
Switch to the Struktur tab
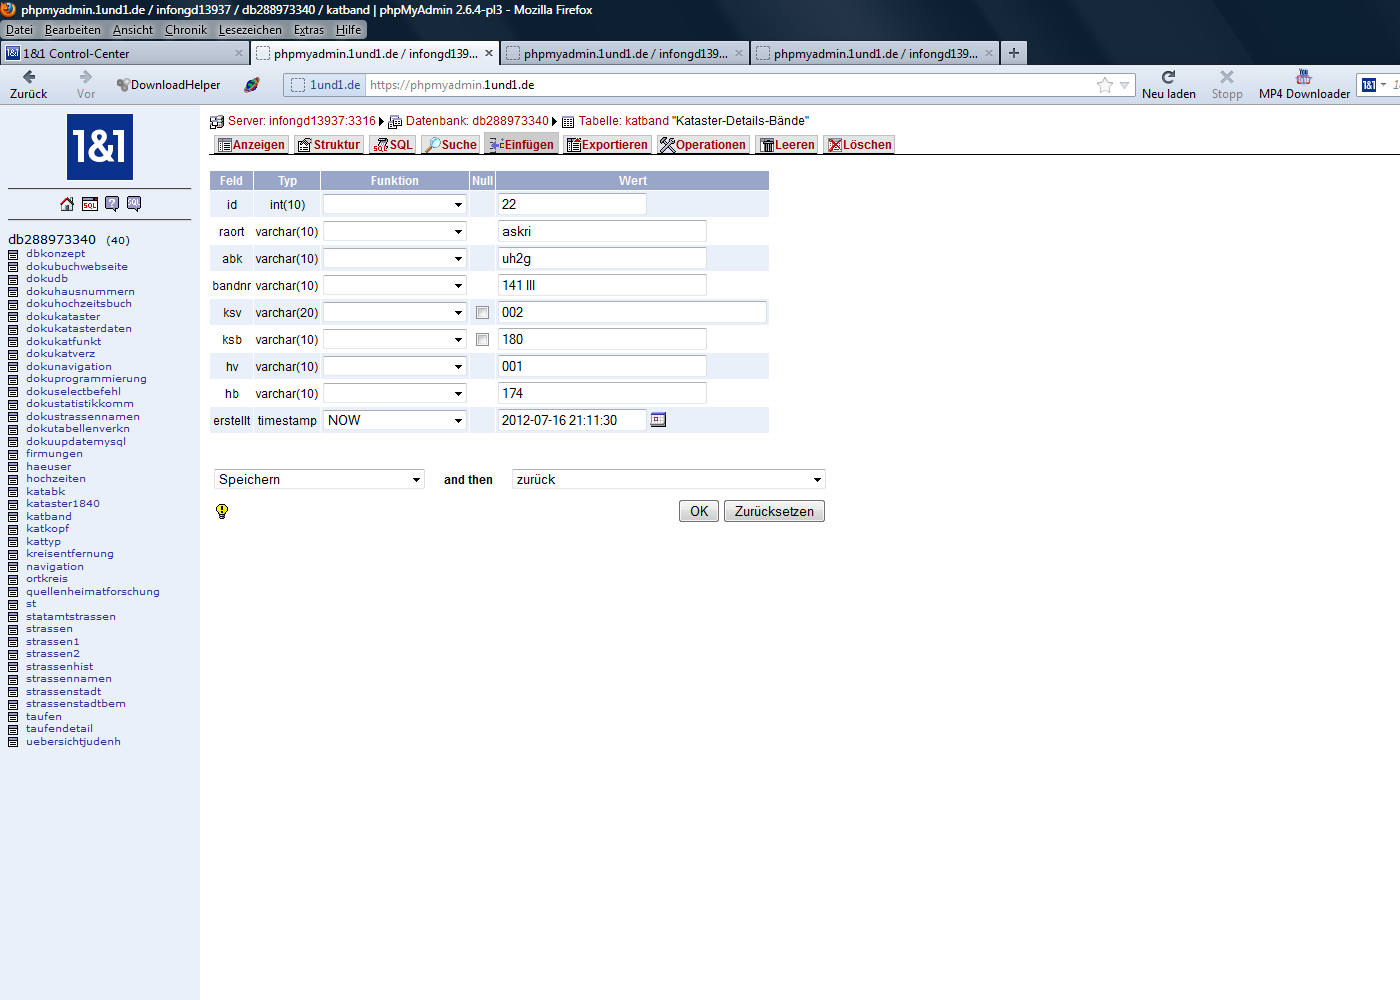point(328,145)
